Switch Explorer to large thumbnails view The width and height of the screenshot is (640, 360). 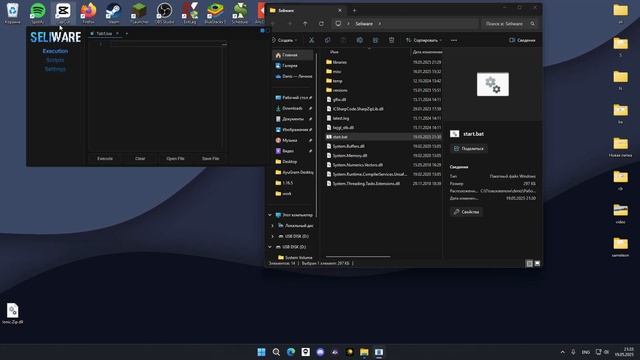[537, 263]
